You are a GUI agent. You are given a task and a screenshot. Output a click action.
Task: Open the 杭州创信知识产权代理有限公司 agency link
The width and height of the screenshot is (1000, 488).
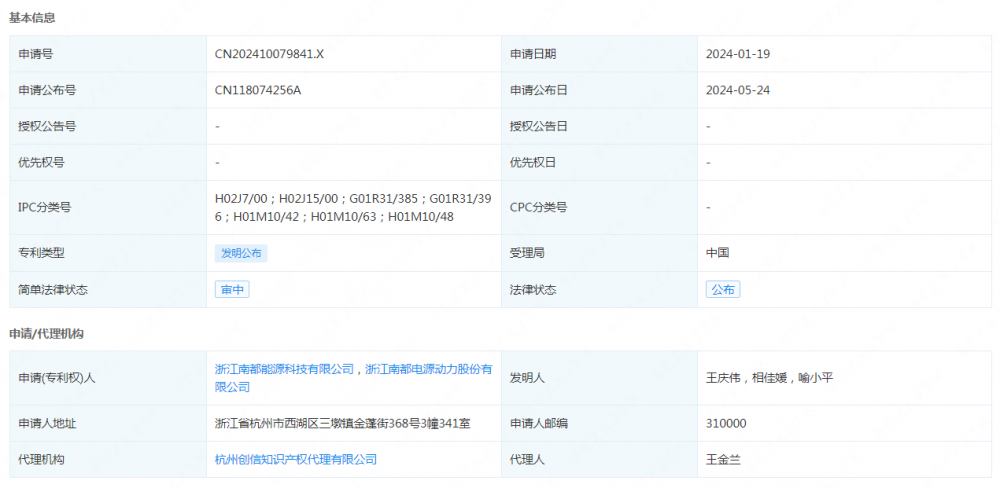click(x=296, y=459)
